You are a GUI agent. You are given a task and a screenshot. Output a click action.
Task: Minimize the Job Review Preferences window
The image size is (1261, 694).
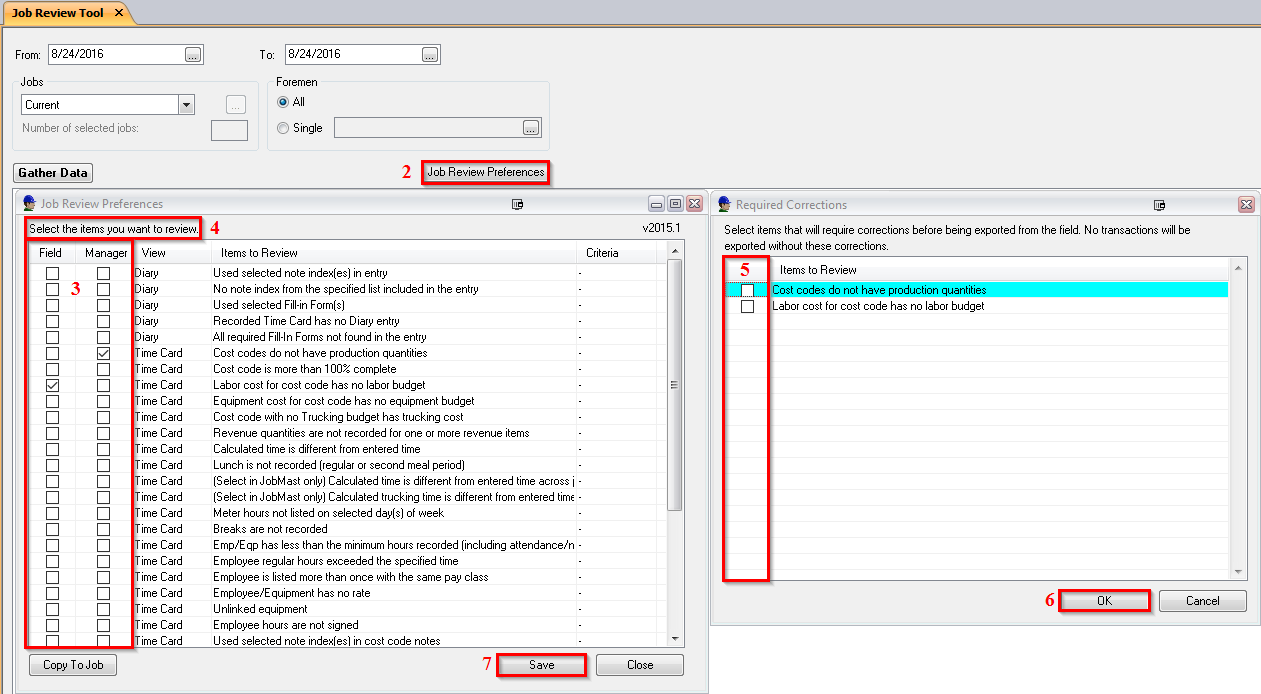(x=657, y=204)
